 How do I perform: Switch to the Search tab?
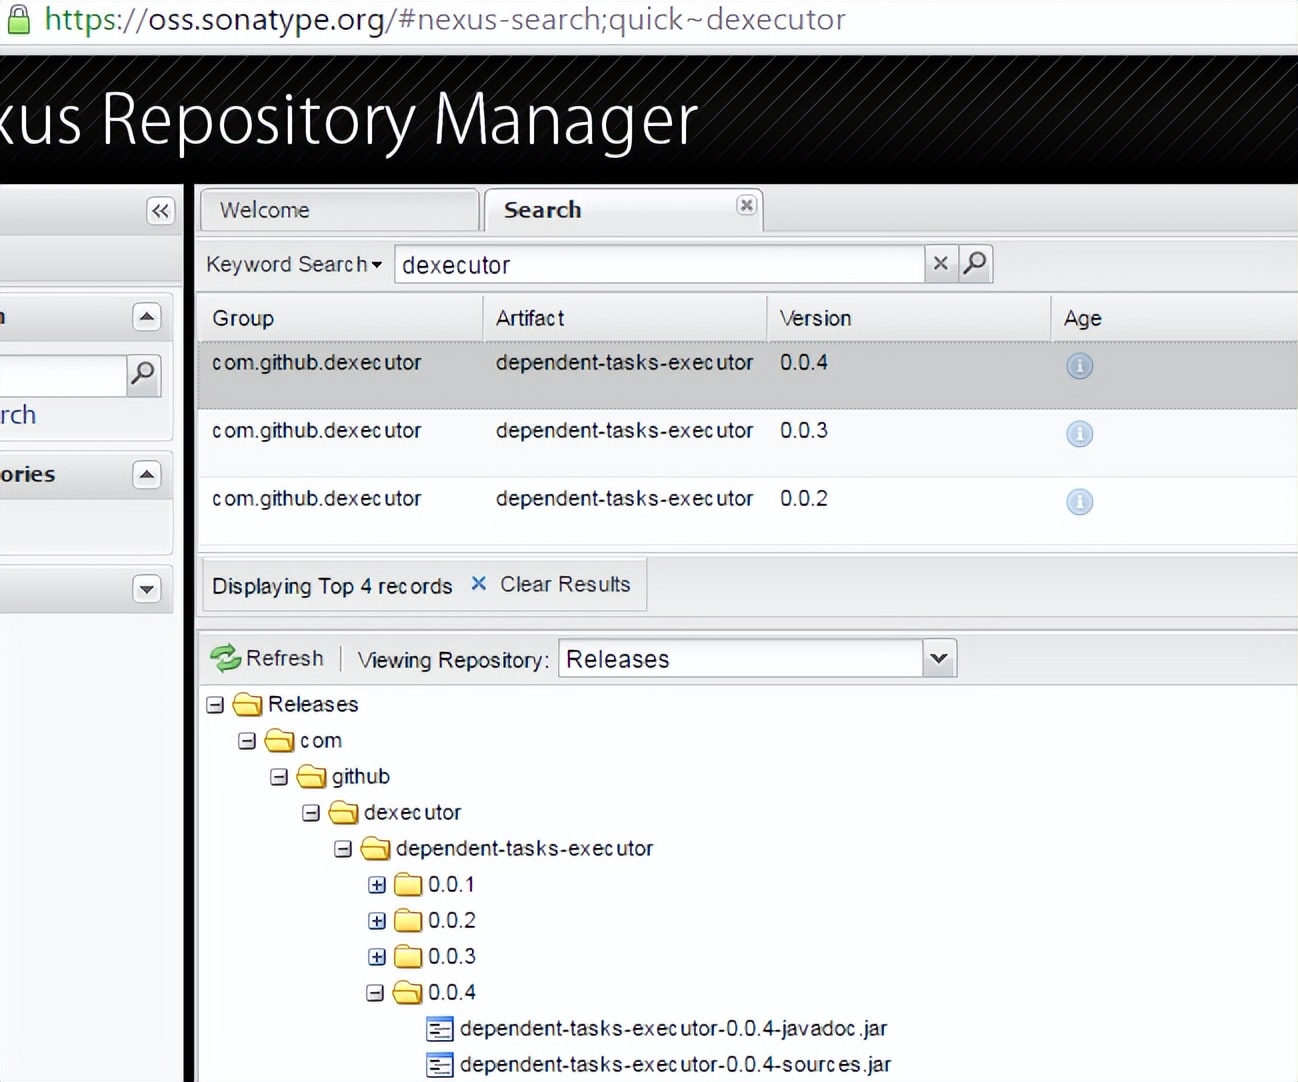[622, 210]
